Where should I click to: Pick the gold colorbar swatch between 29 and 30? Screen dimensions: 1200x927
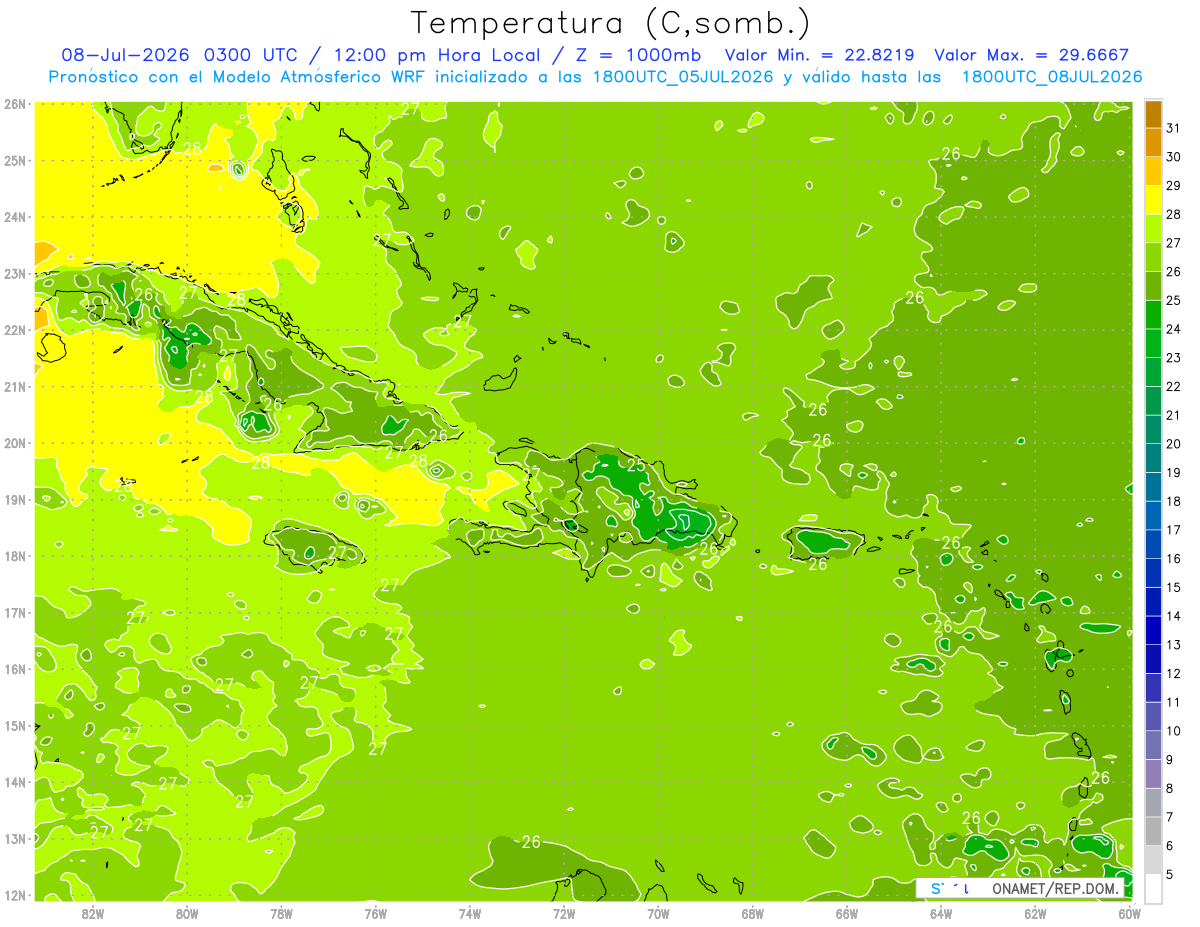[1153, 172]
